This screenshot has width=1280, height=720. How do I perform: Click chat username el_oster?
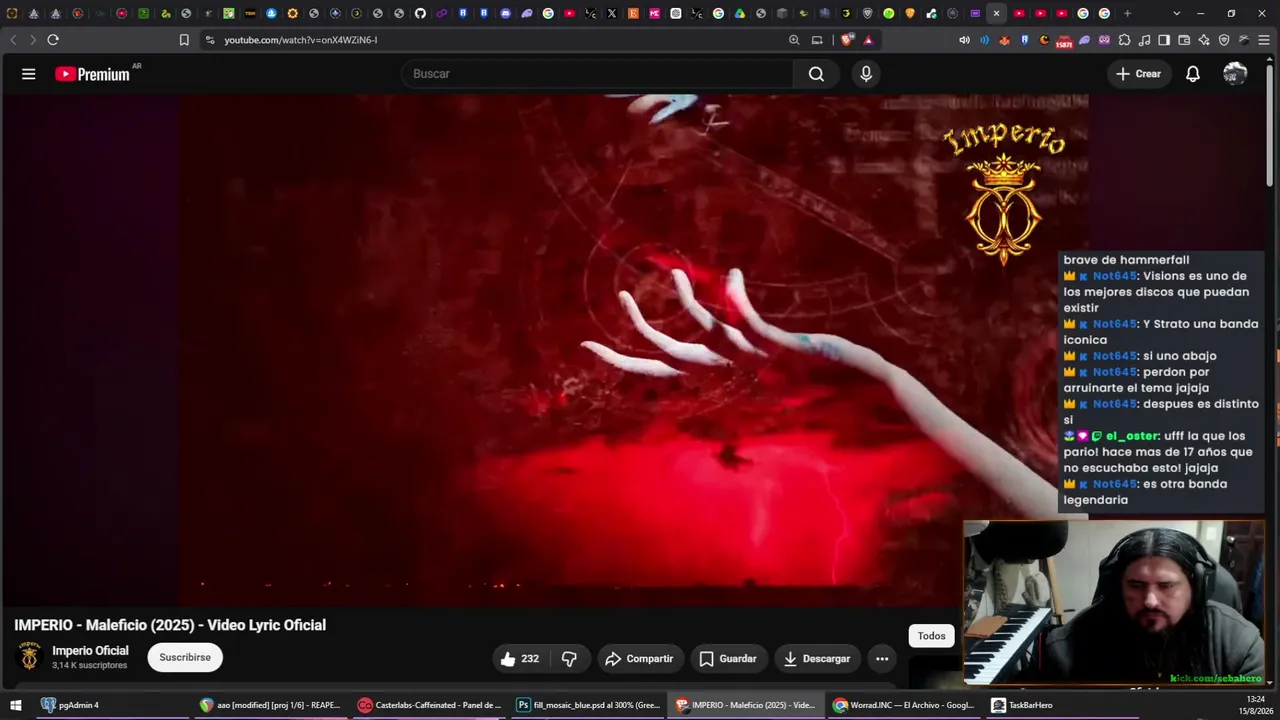tap(1132, 436)
